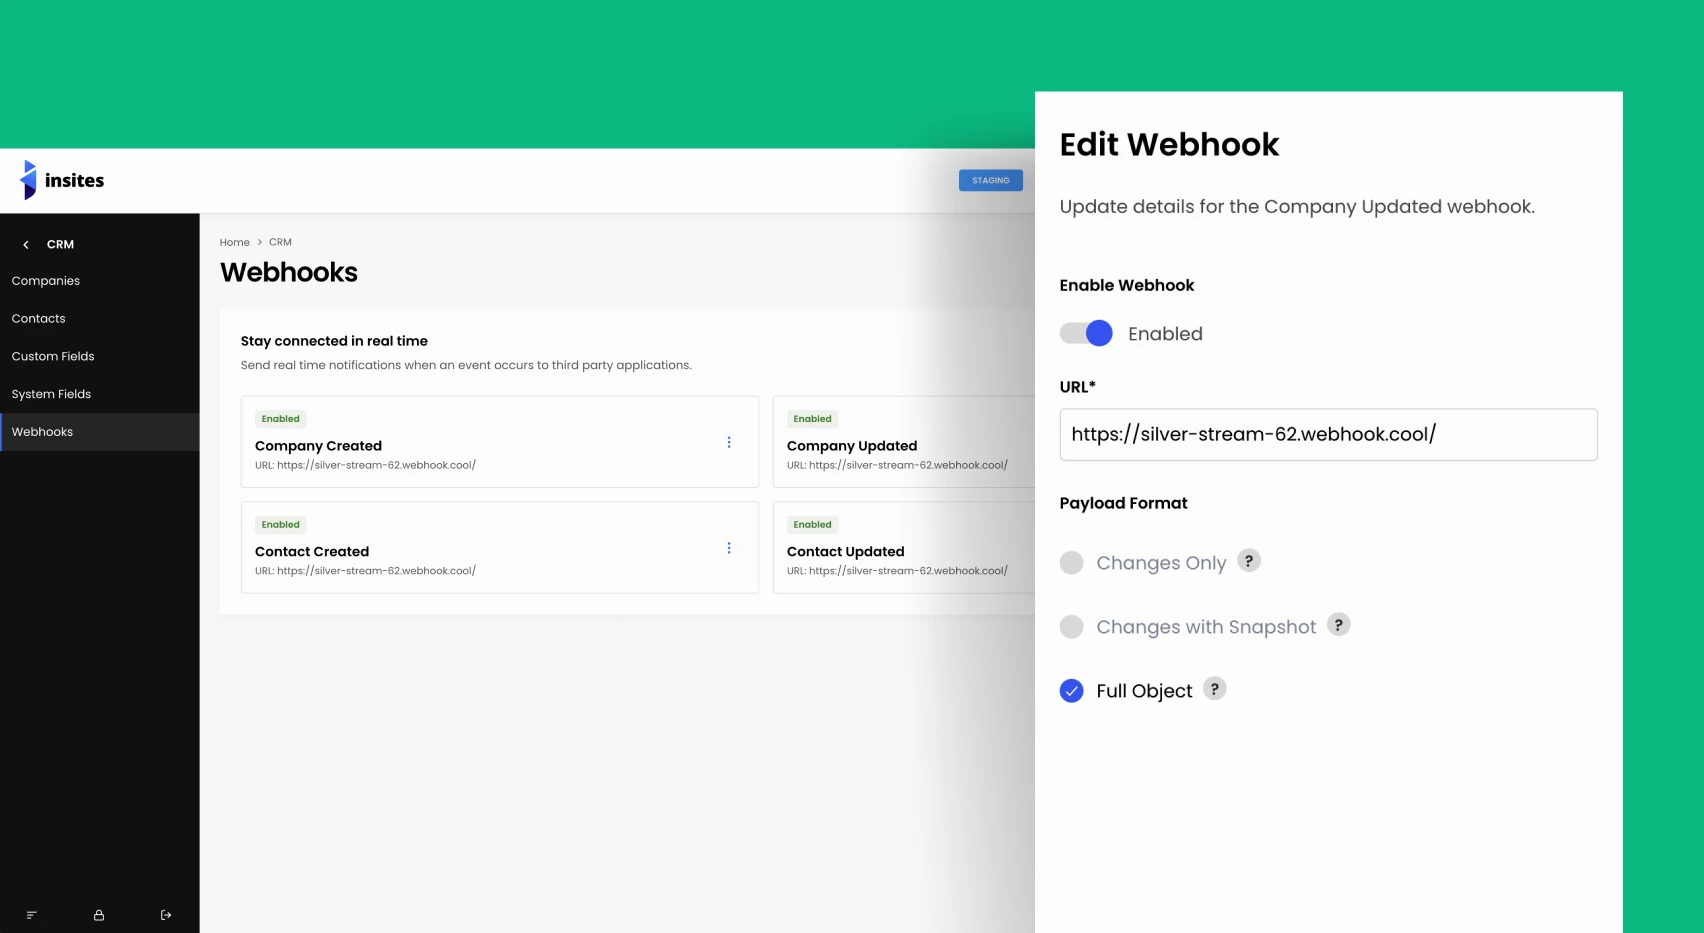Click Enabled badge on Contact Updated card
1704x933 pixels.
813,525
